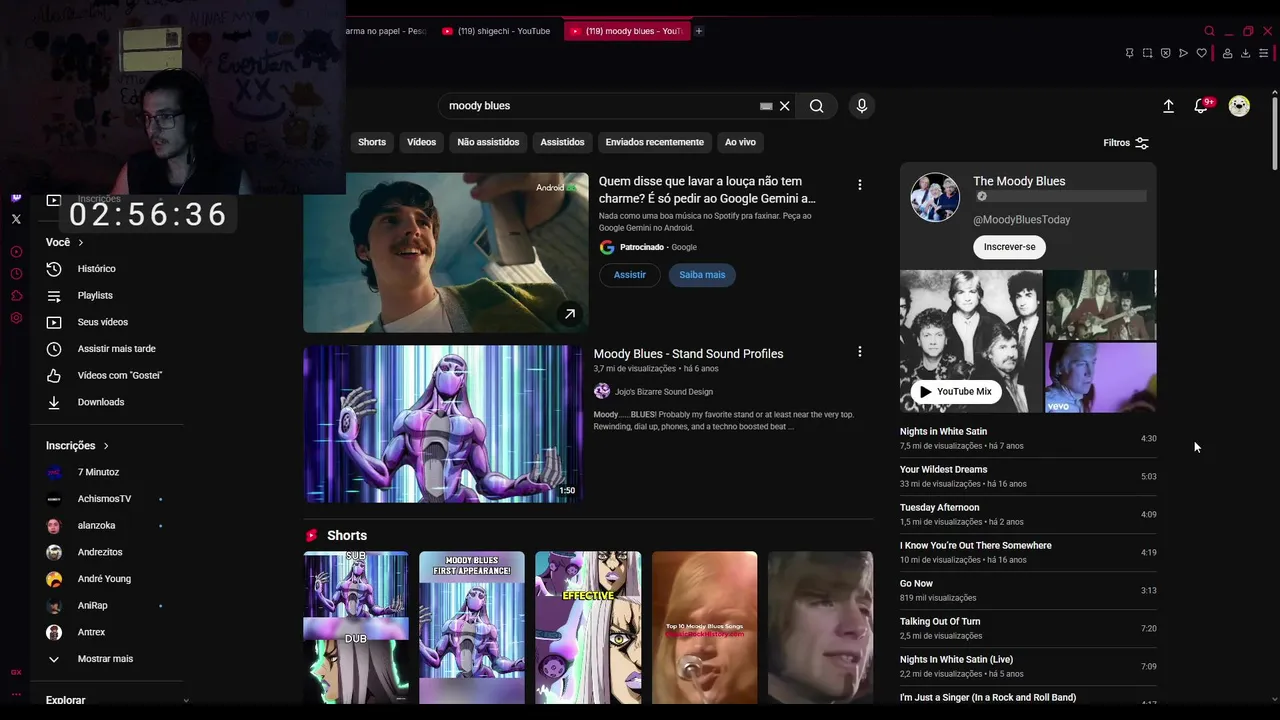1280x720 pixels.
Task: Toggle the Assistidos filter chip
Action: tap(562, 142)
